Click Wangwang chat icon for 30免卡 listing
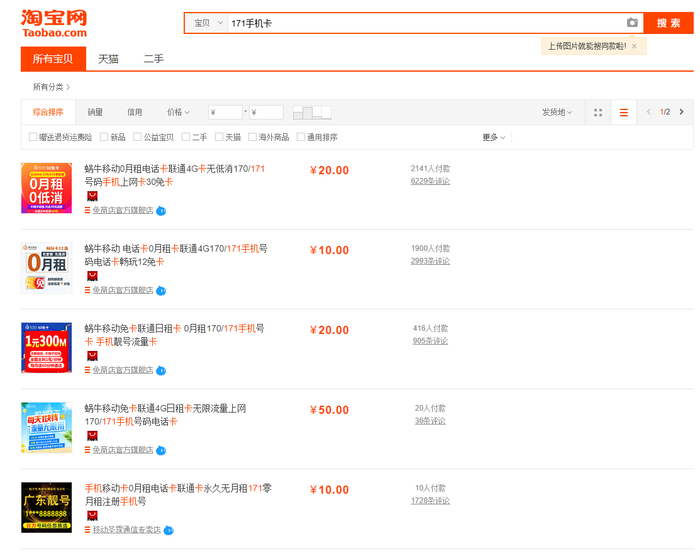This screenshot has width=700, height=556. click(161, 211)
